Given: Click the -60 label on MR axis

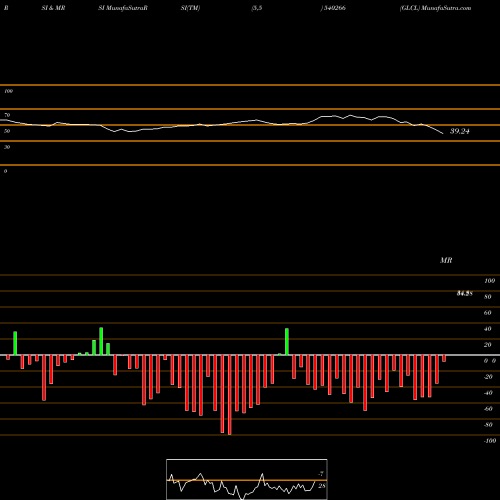Looking at the screenshot, I should (x=488, y=409).
